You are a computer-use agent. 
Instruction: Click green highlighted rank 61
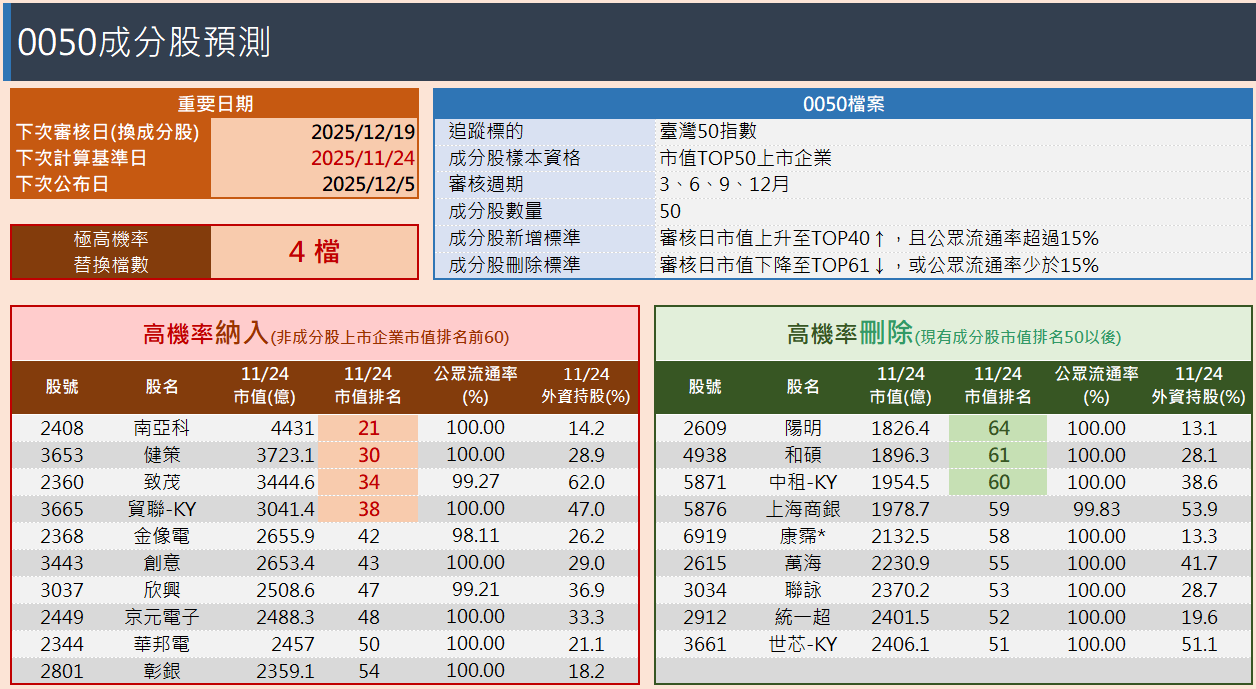click(998, 455)
